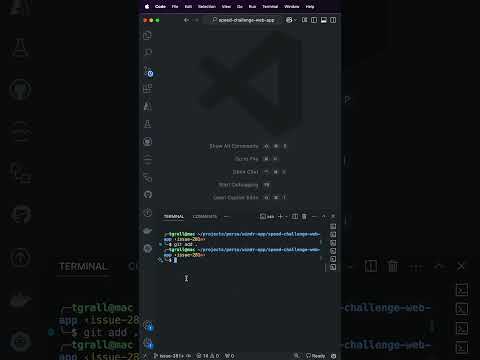Open the Code menu
Image resolution: width=480 pixels, height=360 pixels.
pyautogui.click(x=160, y=6)
